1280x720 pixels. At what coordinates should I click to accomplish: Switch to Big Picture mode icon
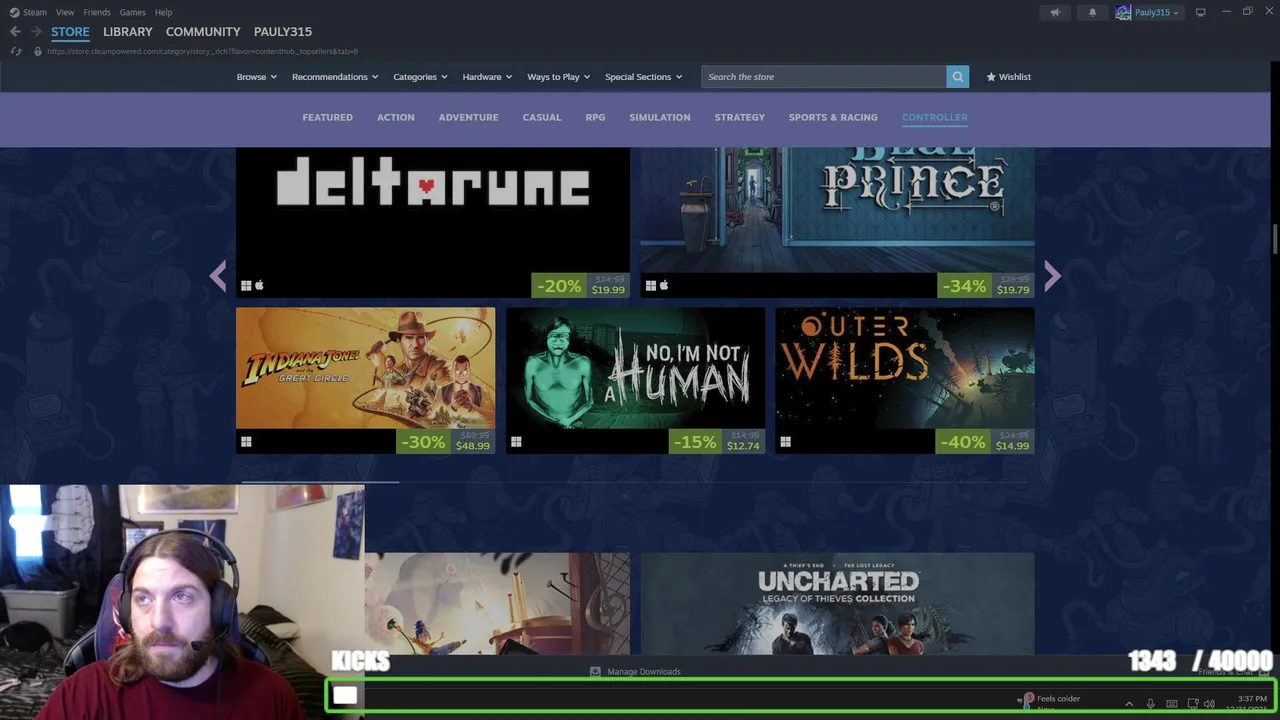[1200, 12]
